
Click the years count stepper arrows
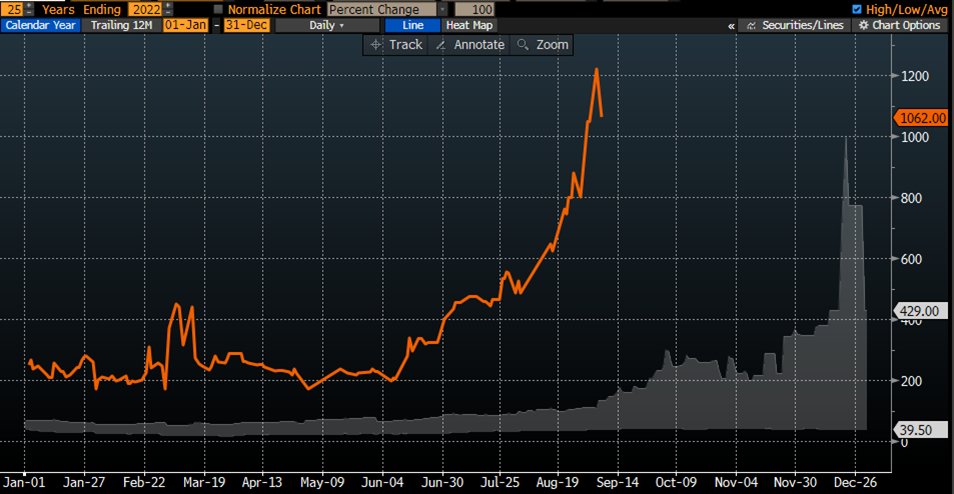click(x=30, y=8)
